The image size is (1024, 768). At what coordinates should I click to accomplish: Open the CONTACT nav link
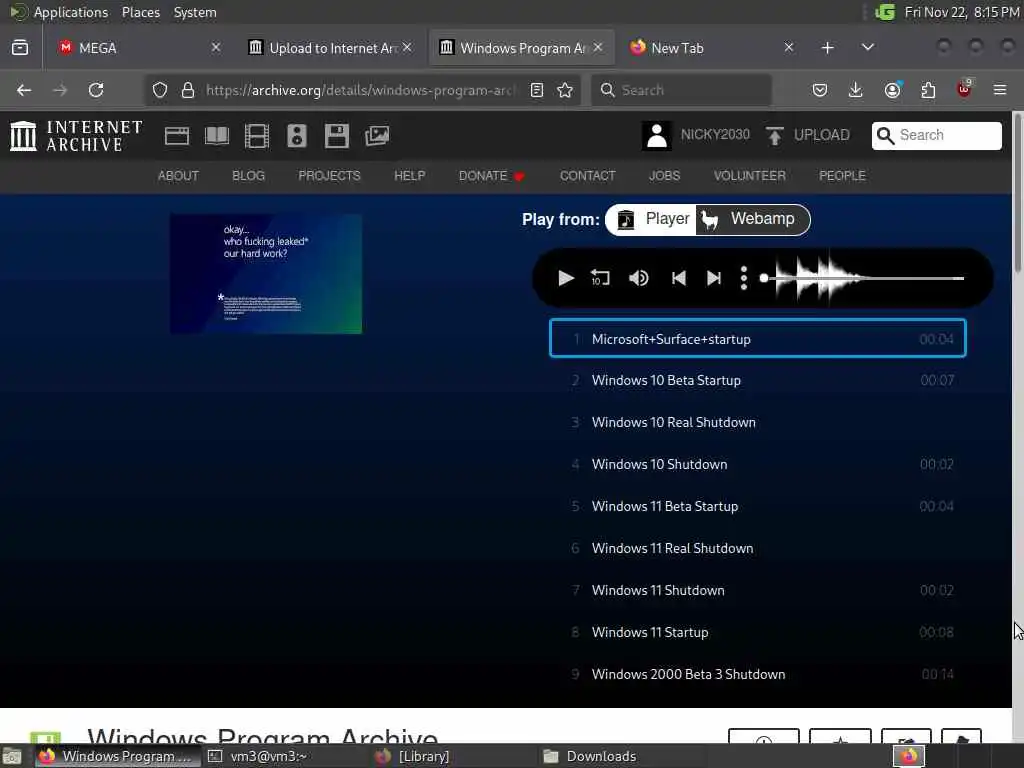click(587, 176)
